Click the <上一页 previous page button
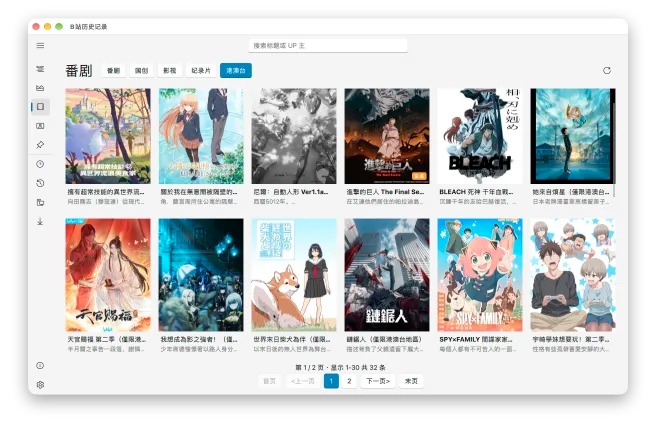The height and width of the screenshot is (432, 656). pyautogui.click(x=303, y=381)
